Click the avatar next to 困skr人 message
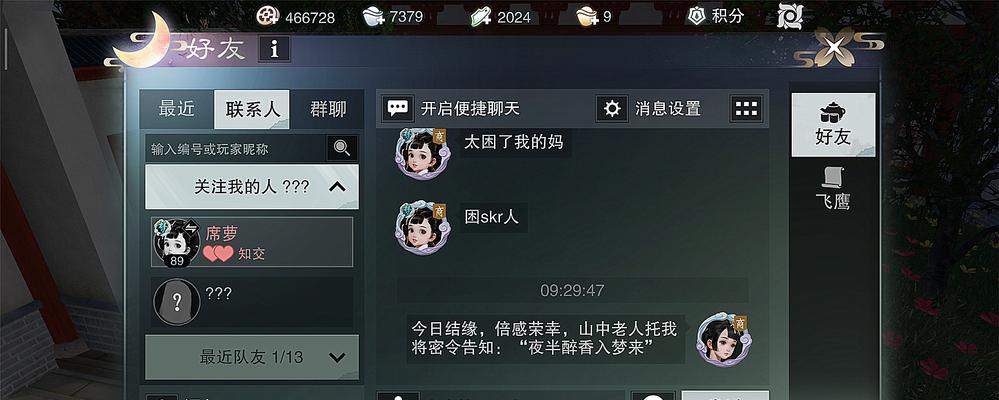 coord(420,227)
